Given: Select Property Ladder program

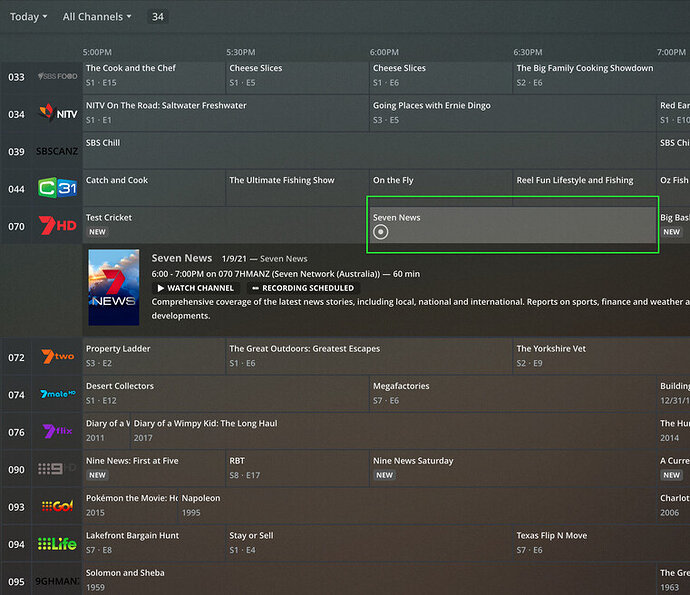Looking at the screenshot, I should (x=154, y=356).
